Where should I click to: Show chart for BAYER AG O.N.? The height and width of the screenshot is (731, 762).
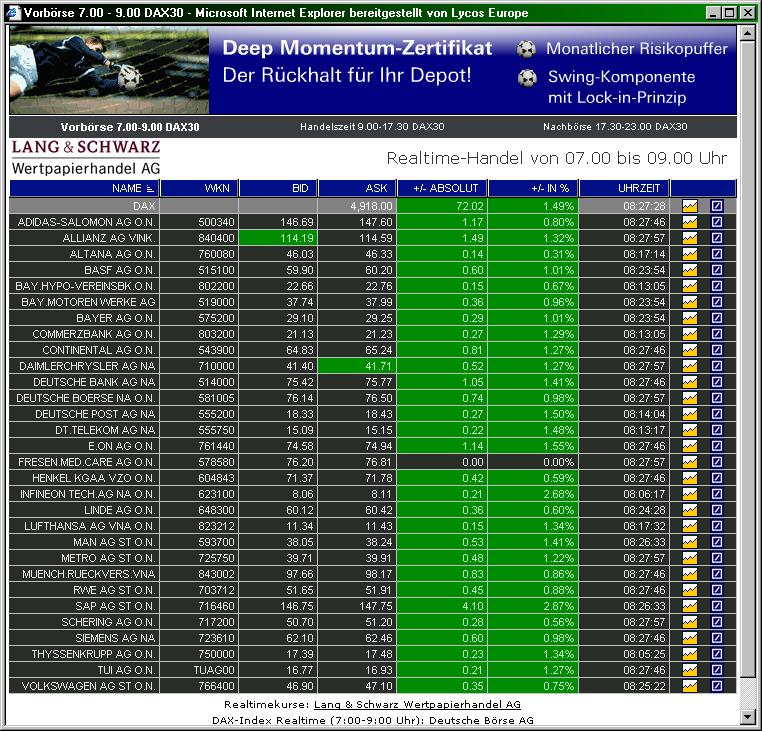pyautogui.click(x=690, y=318)
